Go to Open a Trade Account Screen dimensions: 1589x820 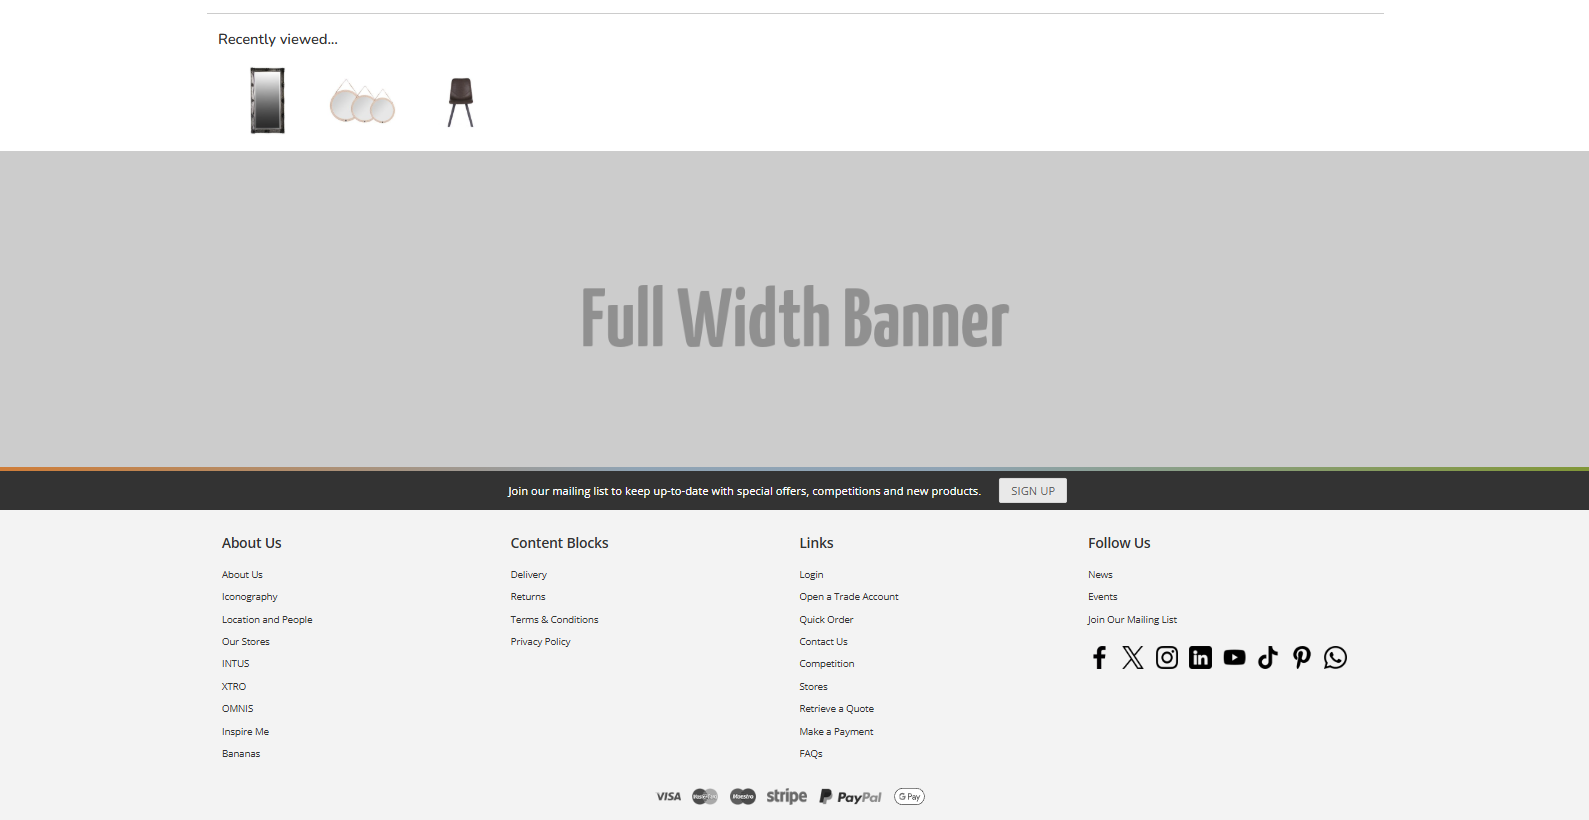tap(848, 597)
